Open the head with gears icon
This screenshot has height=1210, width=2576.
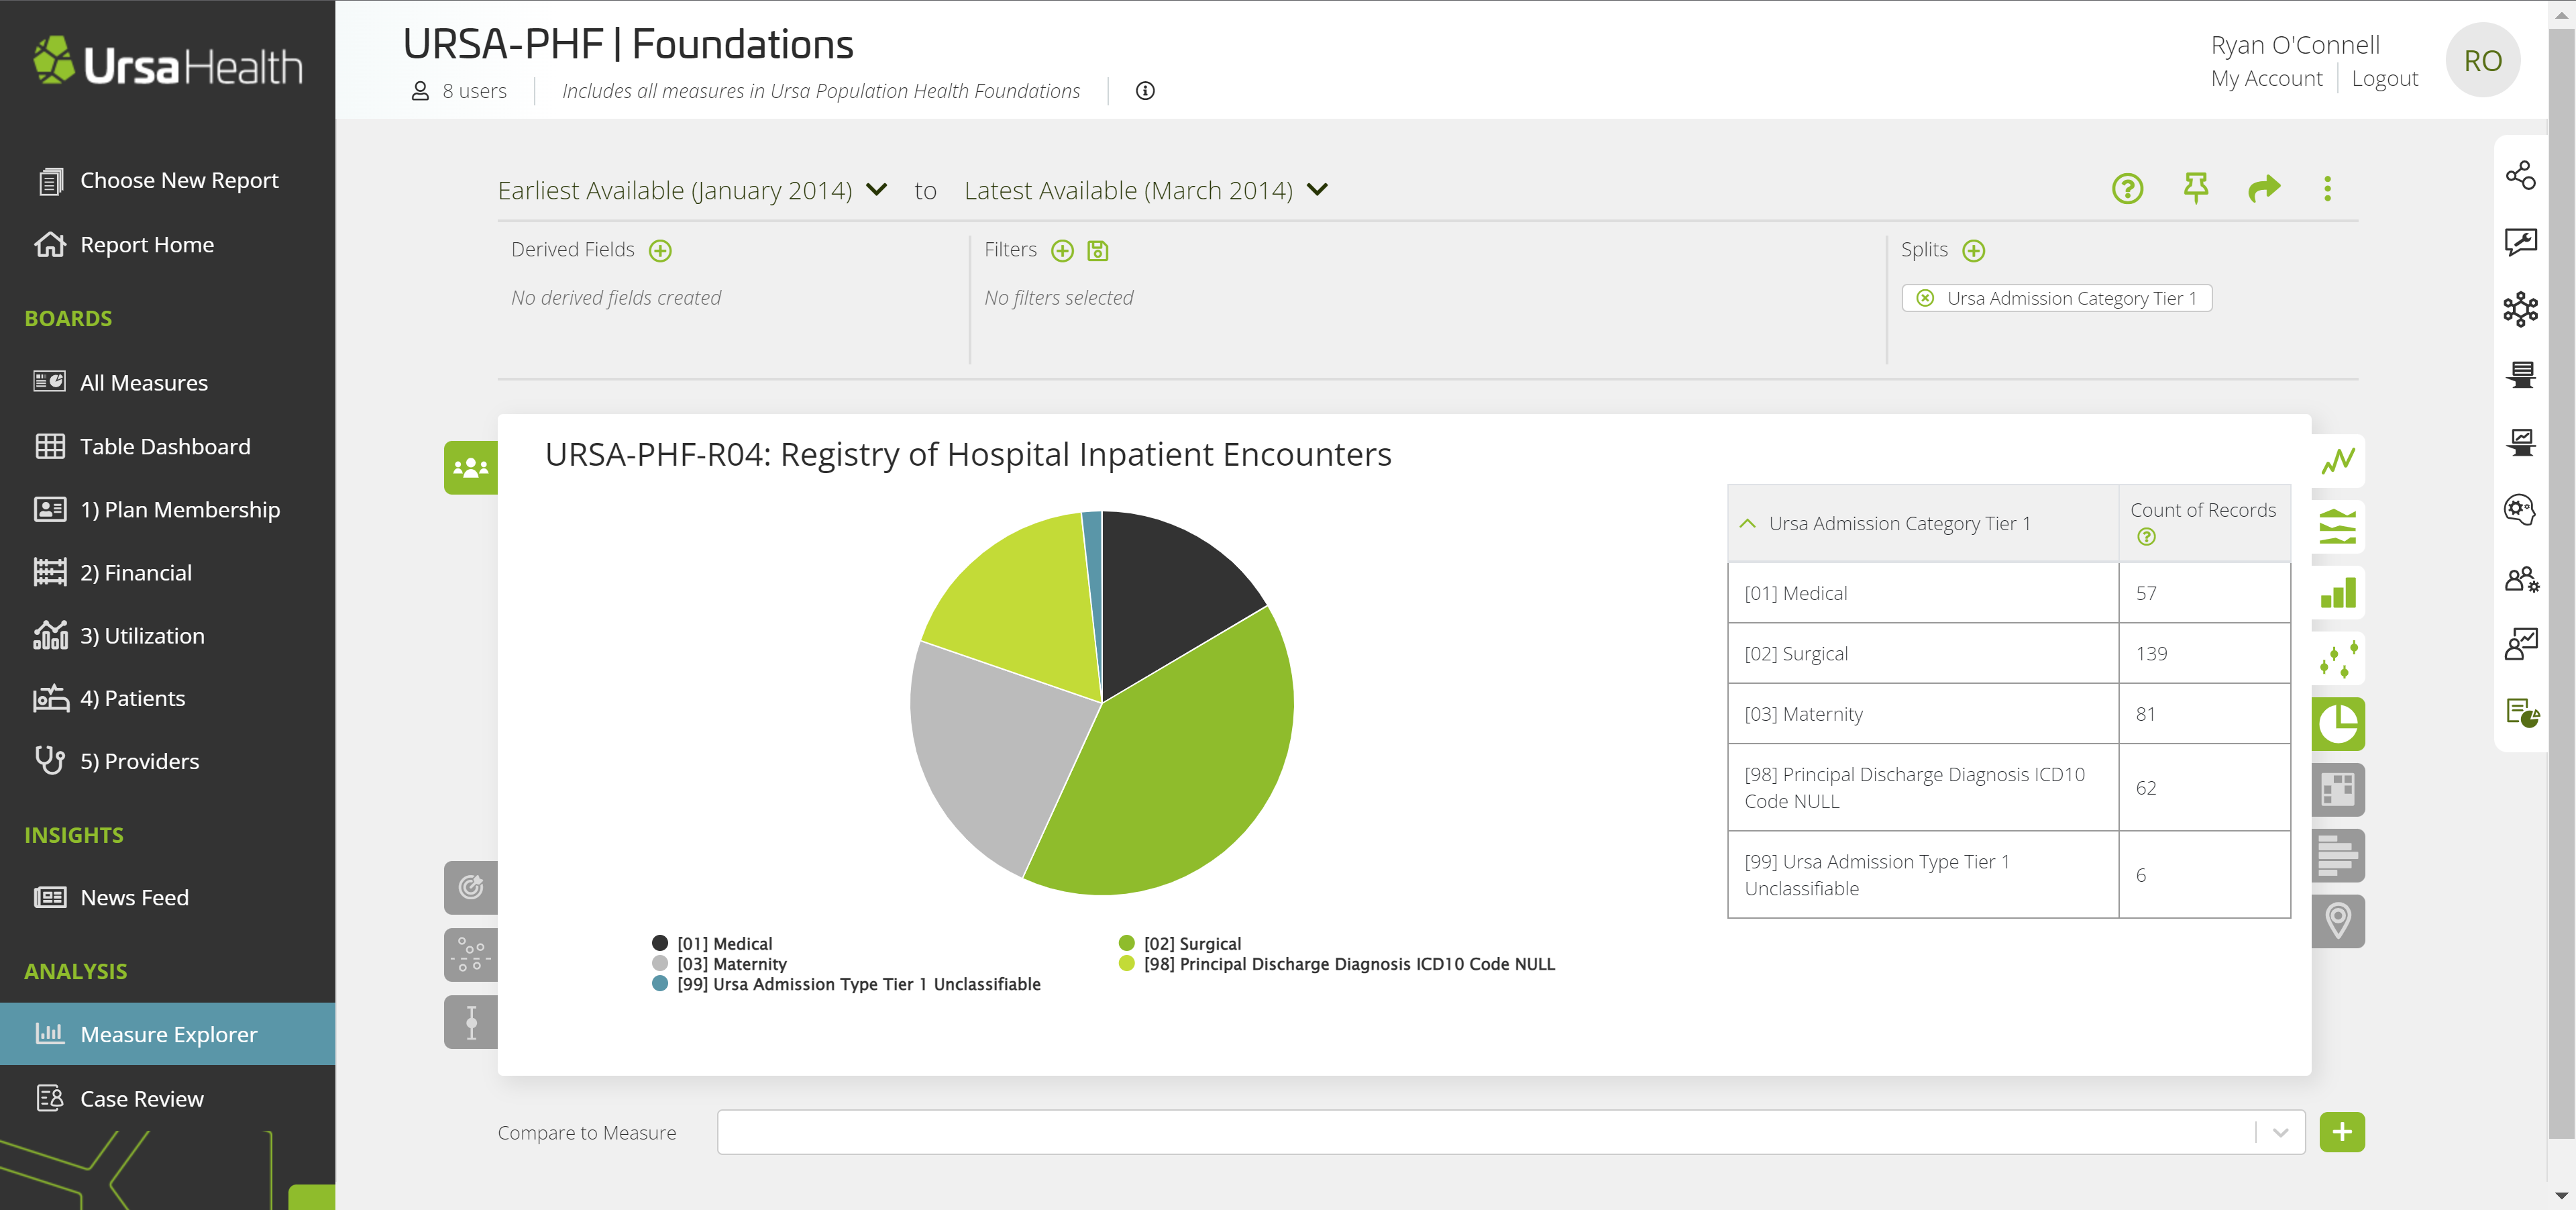click(2521, 510)
